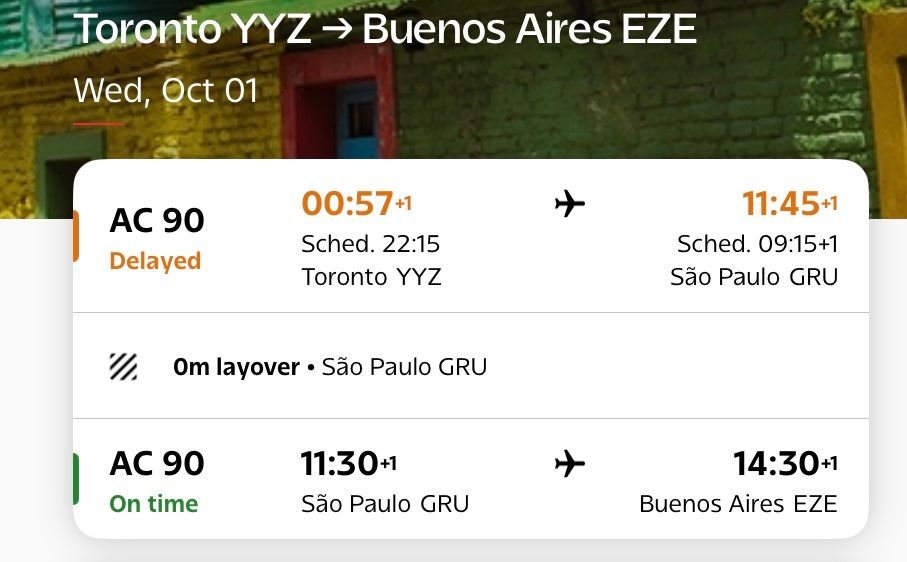Viewport: 907px width, 562px height.
Task: Select the On time status label
Action: 154,503
